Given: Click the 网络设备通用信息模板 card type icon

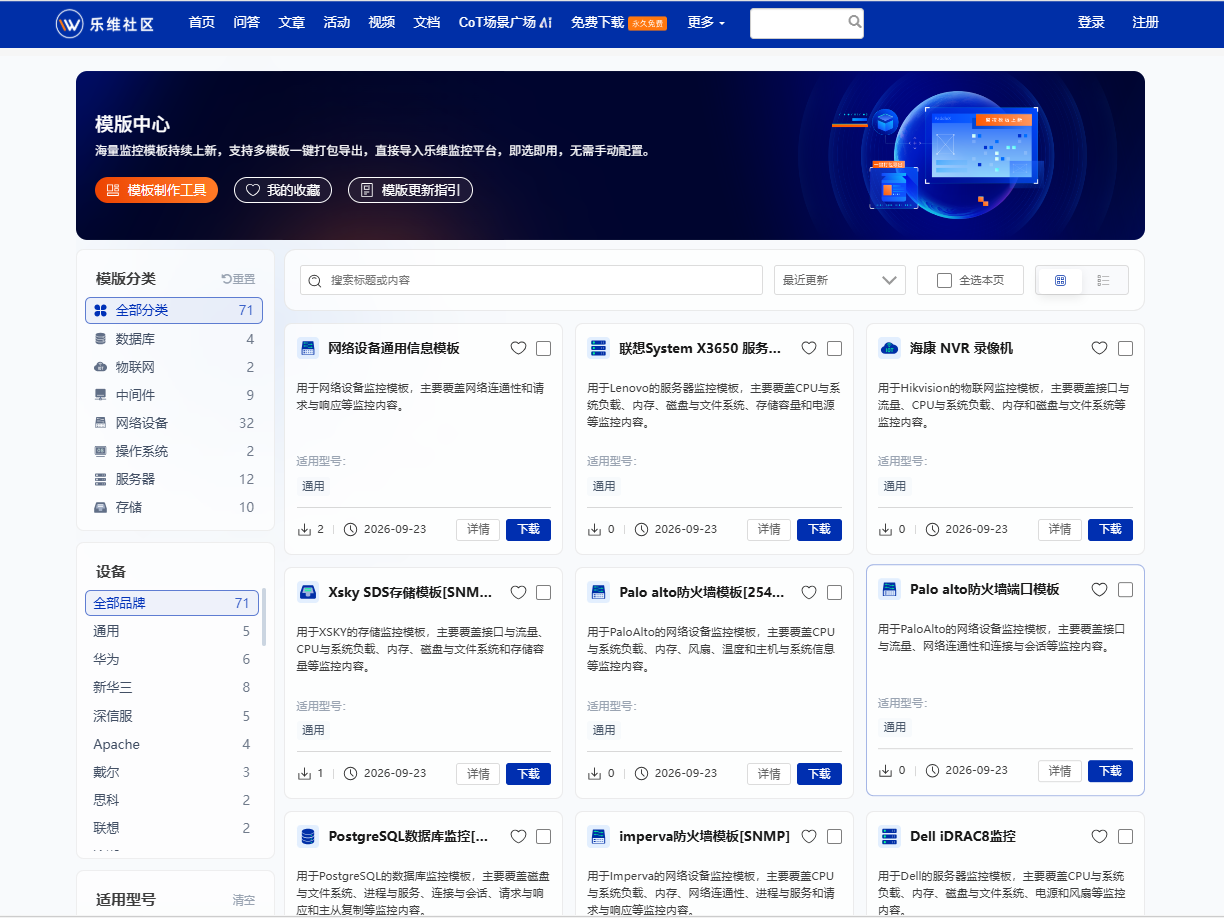Looking at the screenshot, I should point(308,348).
